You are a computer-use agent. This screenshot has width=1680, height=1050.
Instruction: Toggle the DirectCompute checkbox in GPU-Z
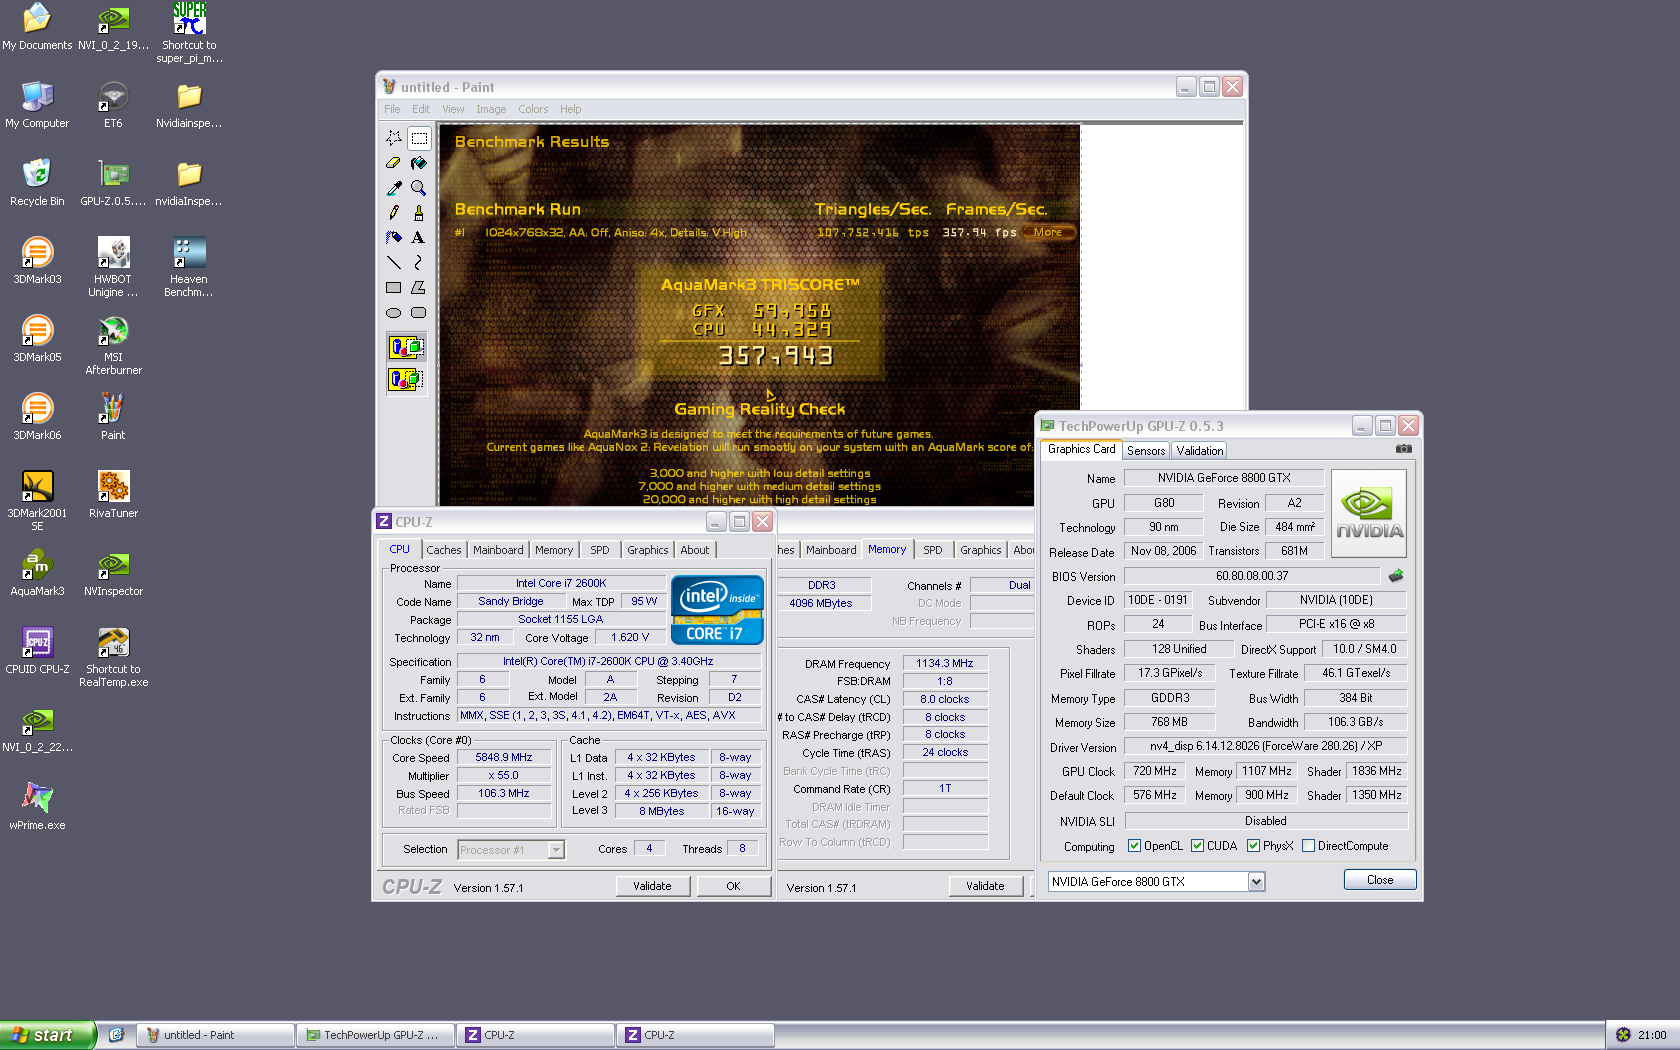click(x=1308, y=846)
